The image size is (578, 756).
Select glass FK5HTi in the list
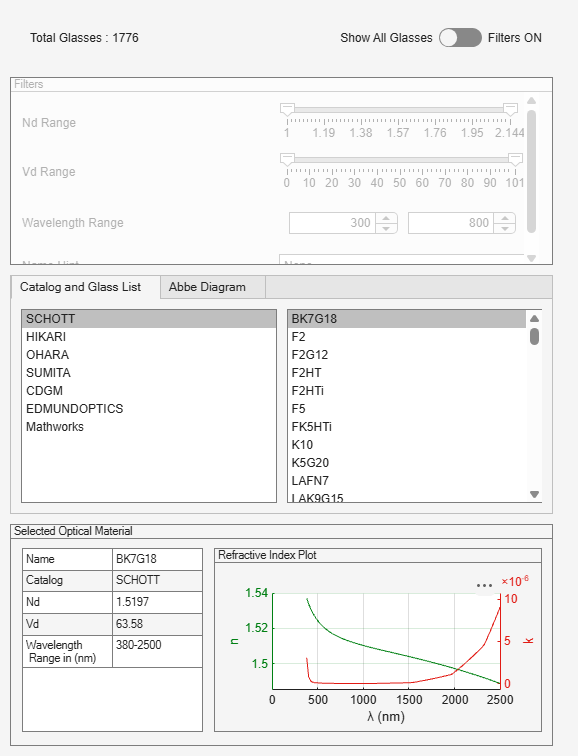407,427
